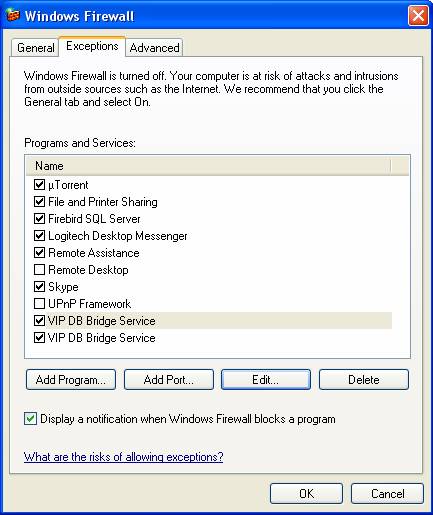Close the Windows Firewall dialog
This screenshot has width=433, height=515.
[x=418, y=15]
